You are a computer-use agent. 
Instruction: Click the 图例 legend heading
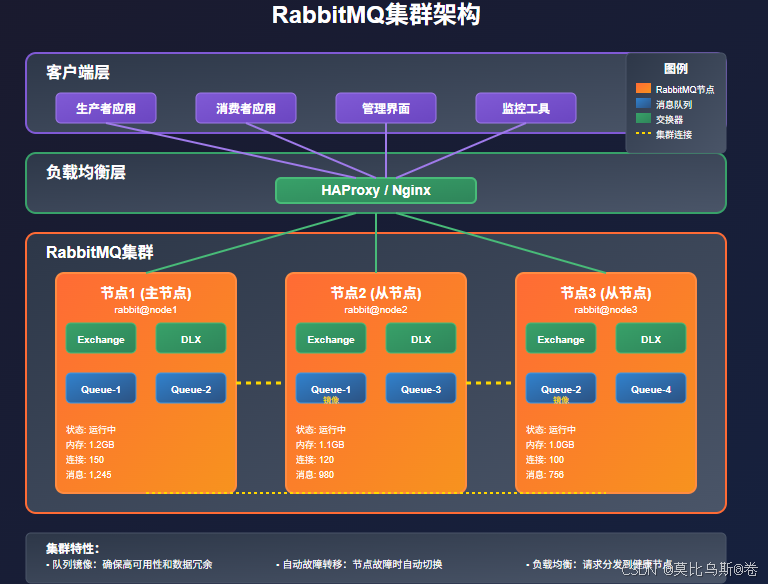[x=676, y=69]
